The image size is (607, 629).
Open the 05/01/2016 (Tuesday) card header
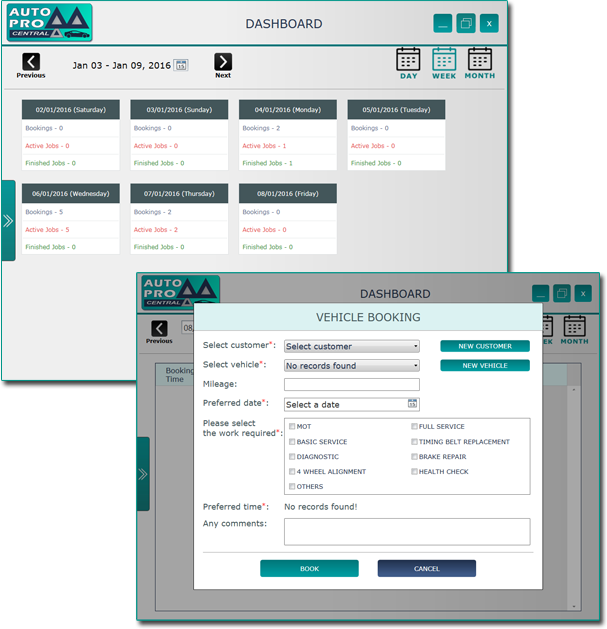(x=396, y=110)
